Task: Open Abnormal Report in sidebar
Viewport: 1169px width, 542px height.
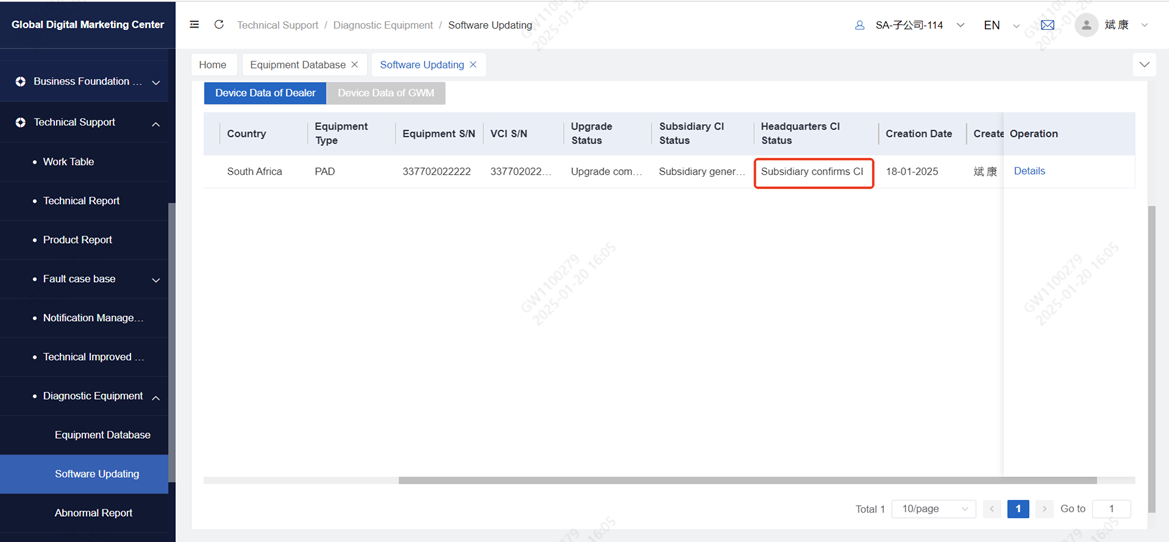Action: pos(94,513)
